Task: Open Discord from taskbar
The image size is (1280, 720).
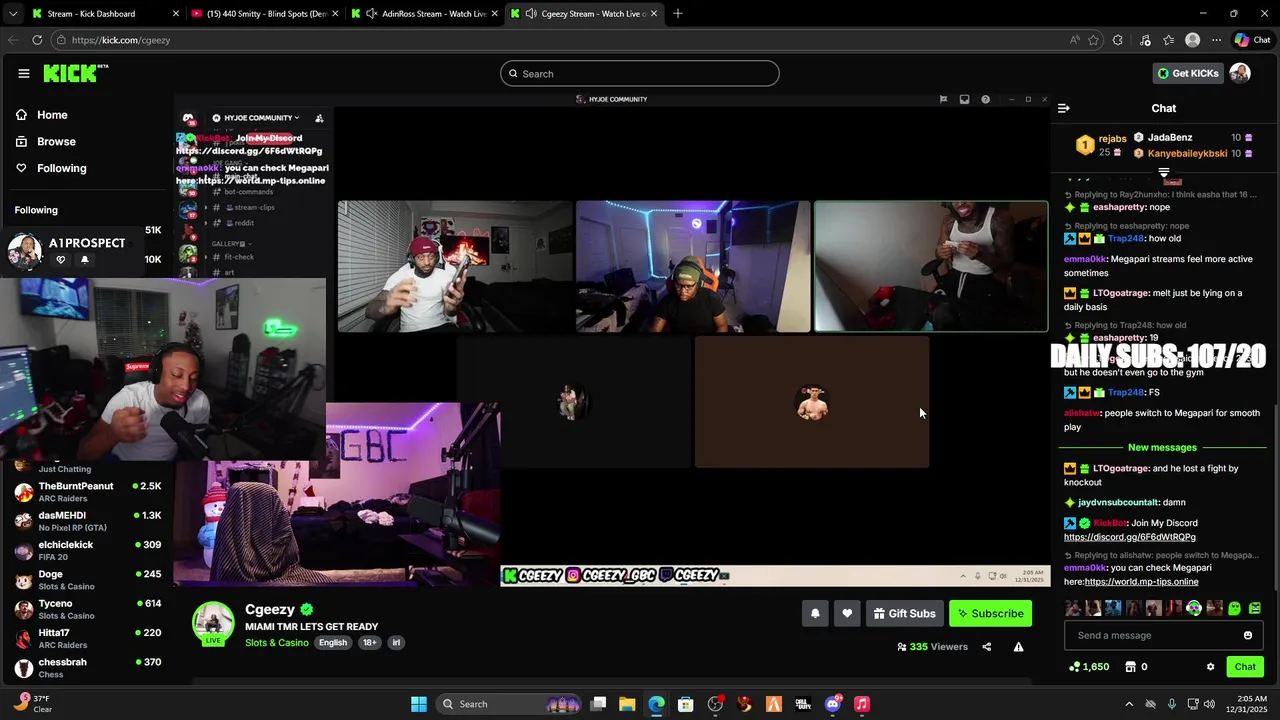Action: tap(833, 704)
